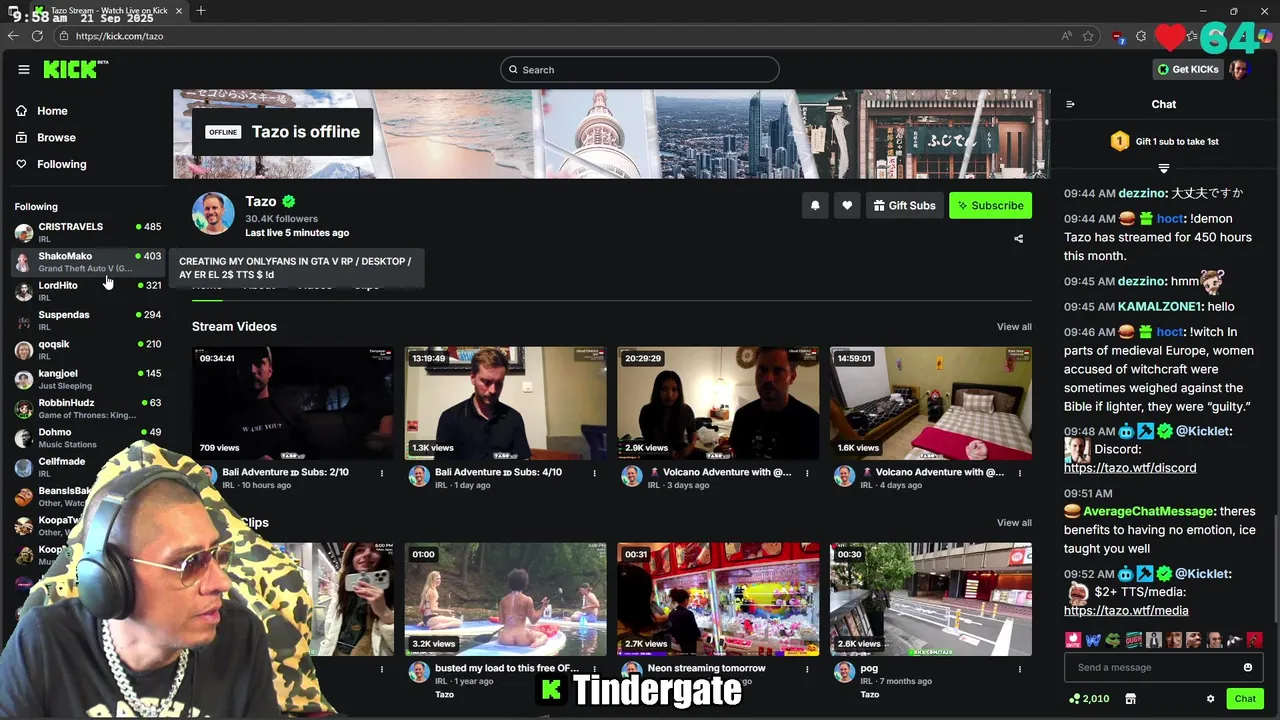Image resolution: width=1280 pixels, height=720 pixels.
Task: Toggle the notification bell for Tazo
Action: tap(815, 205)
